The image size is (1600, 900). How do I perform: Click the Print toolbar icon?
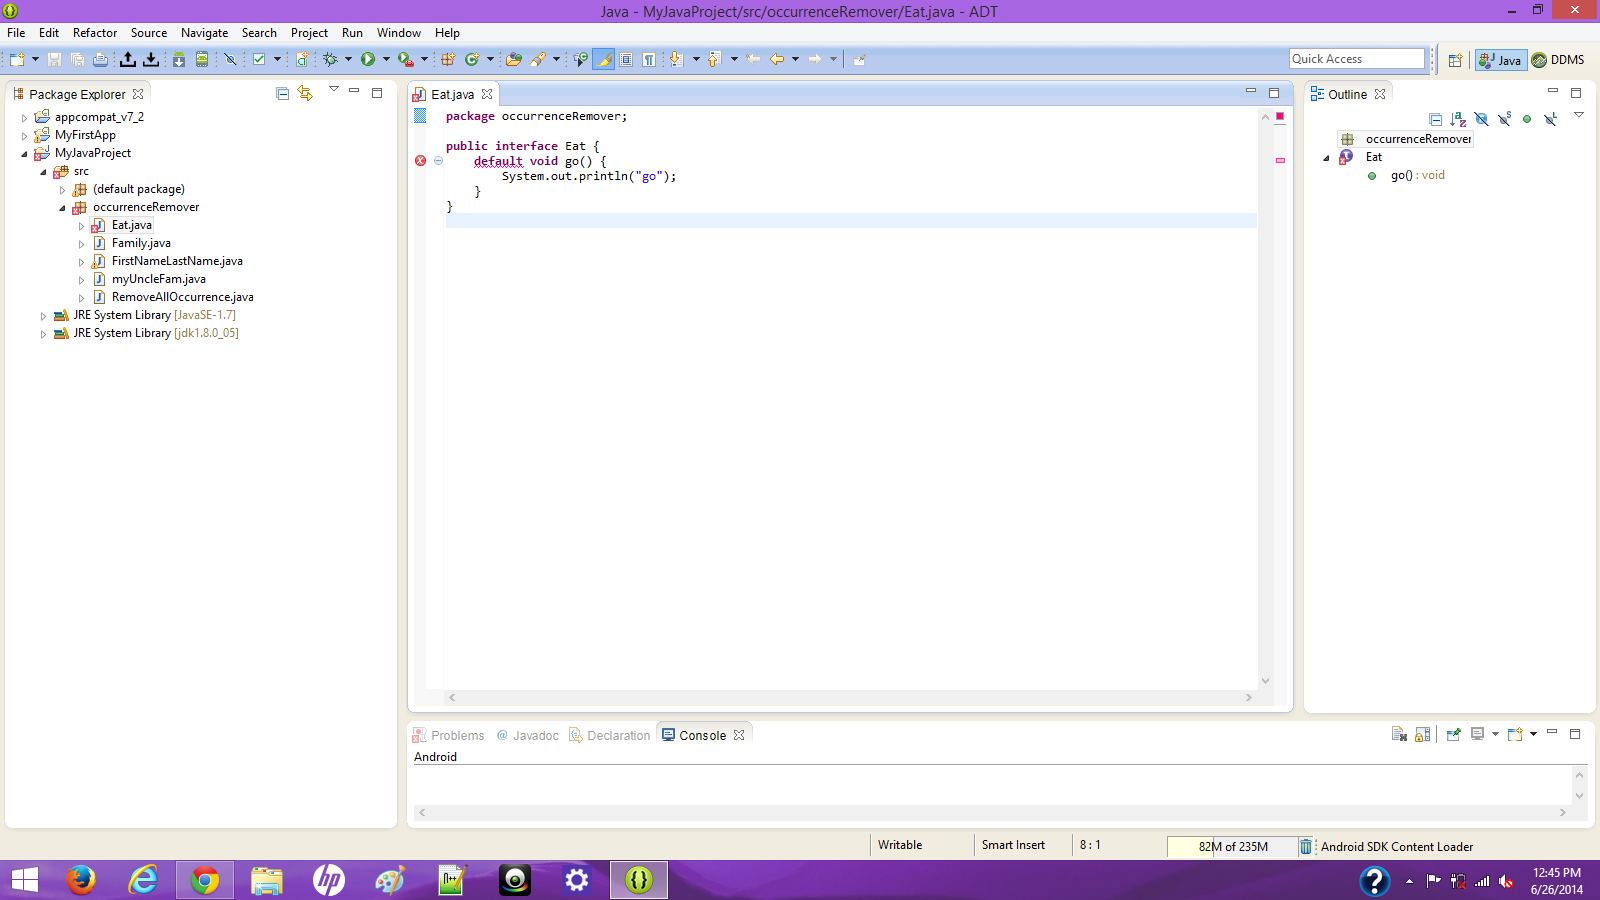point(100,59)
